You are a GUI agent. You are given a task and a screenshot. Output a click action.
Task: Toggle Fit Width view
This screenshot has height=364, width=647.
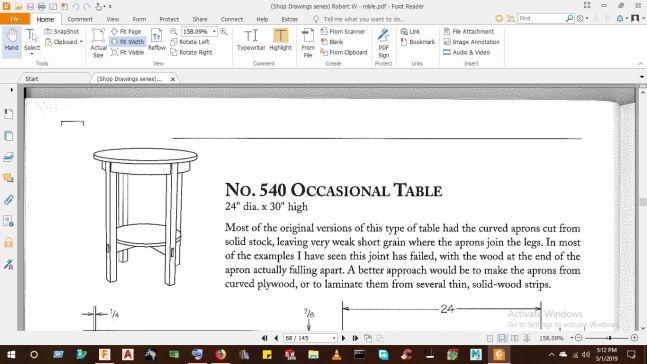(128, 42)
